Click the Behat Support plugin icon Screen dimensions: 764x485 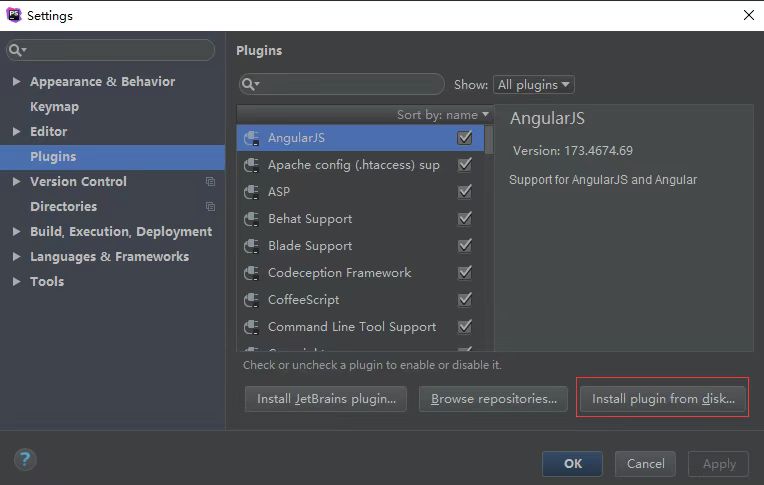[251, 219]
